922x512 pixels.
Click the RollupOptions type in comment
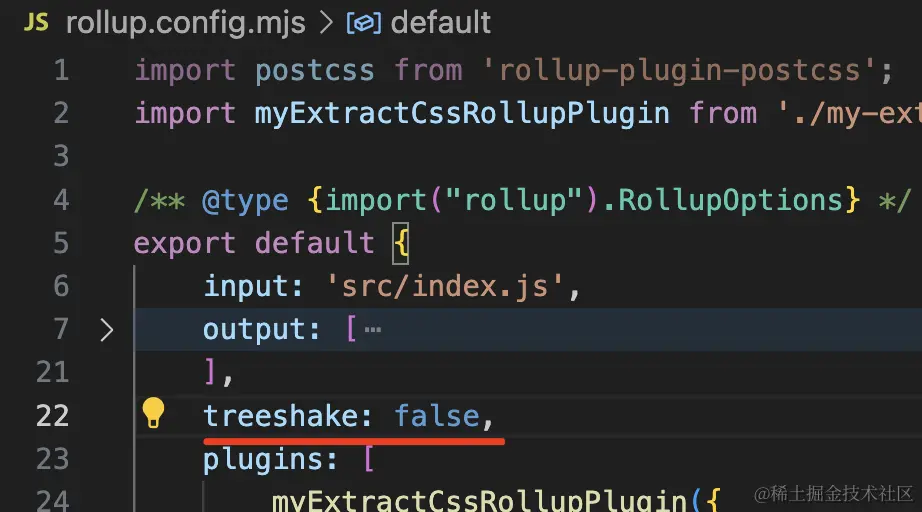point(730,200)
